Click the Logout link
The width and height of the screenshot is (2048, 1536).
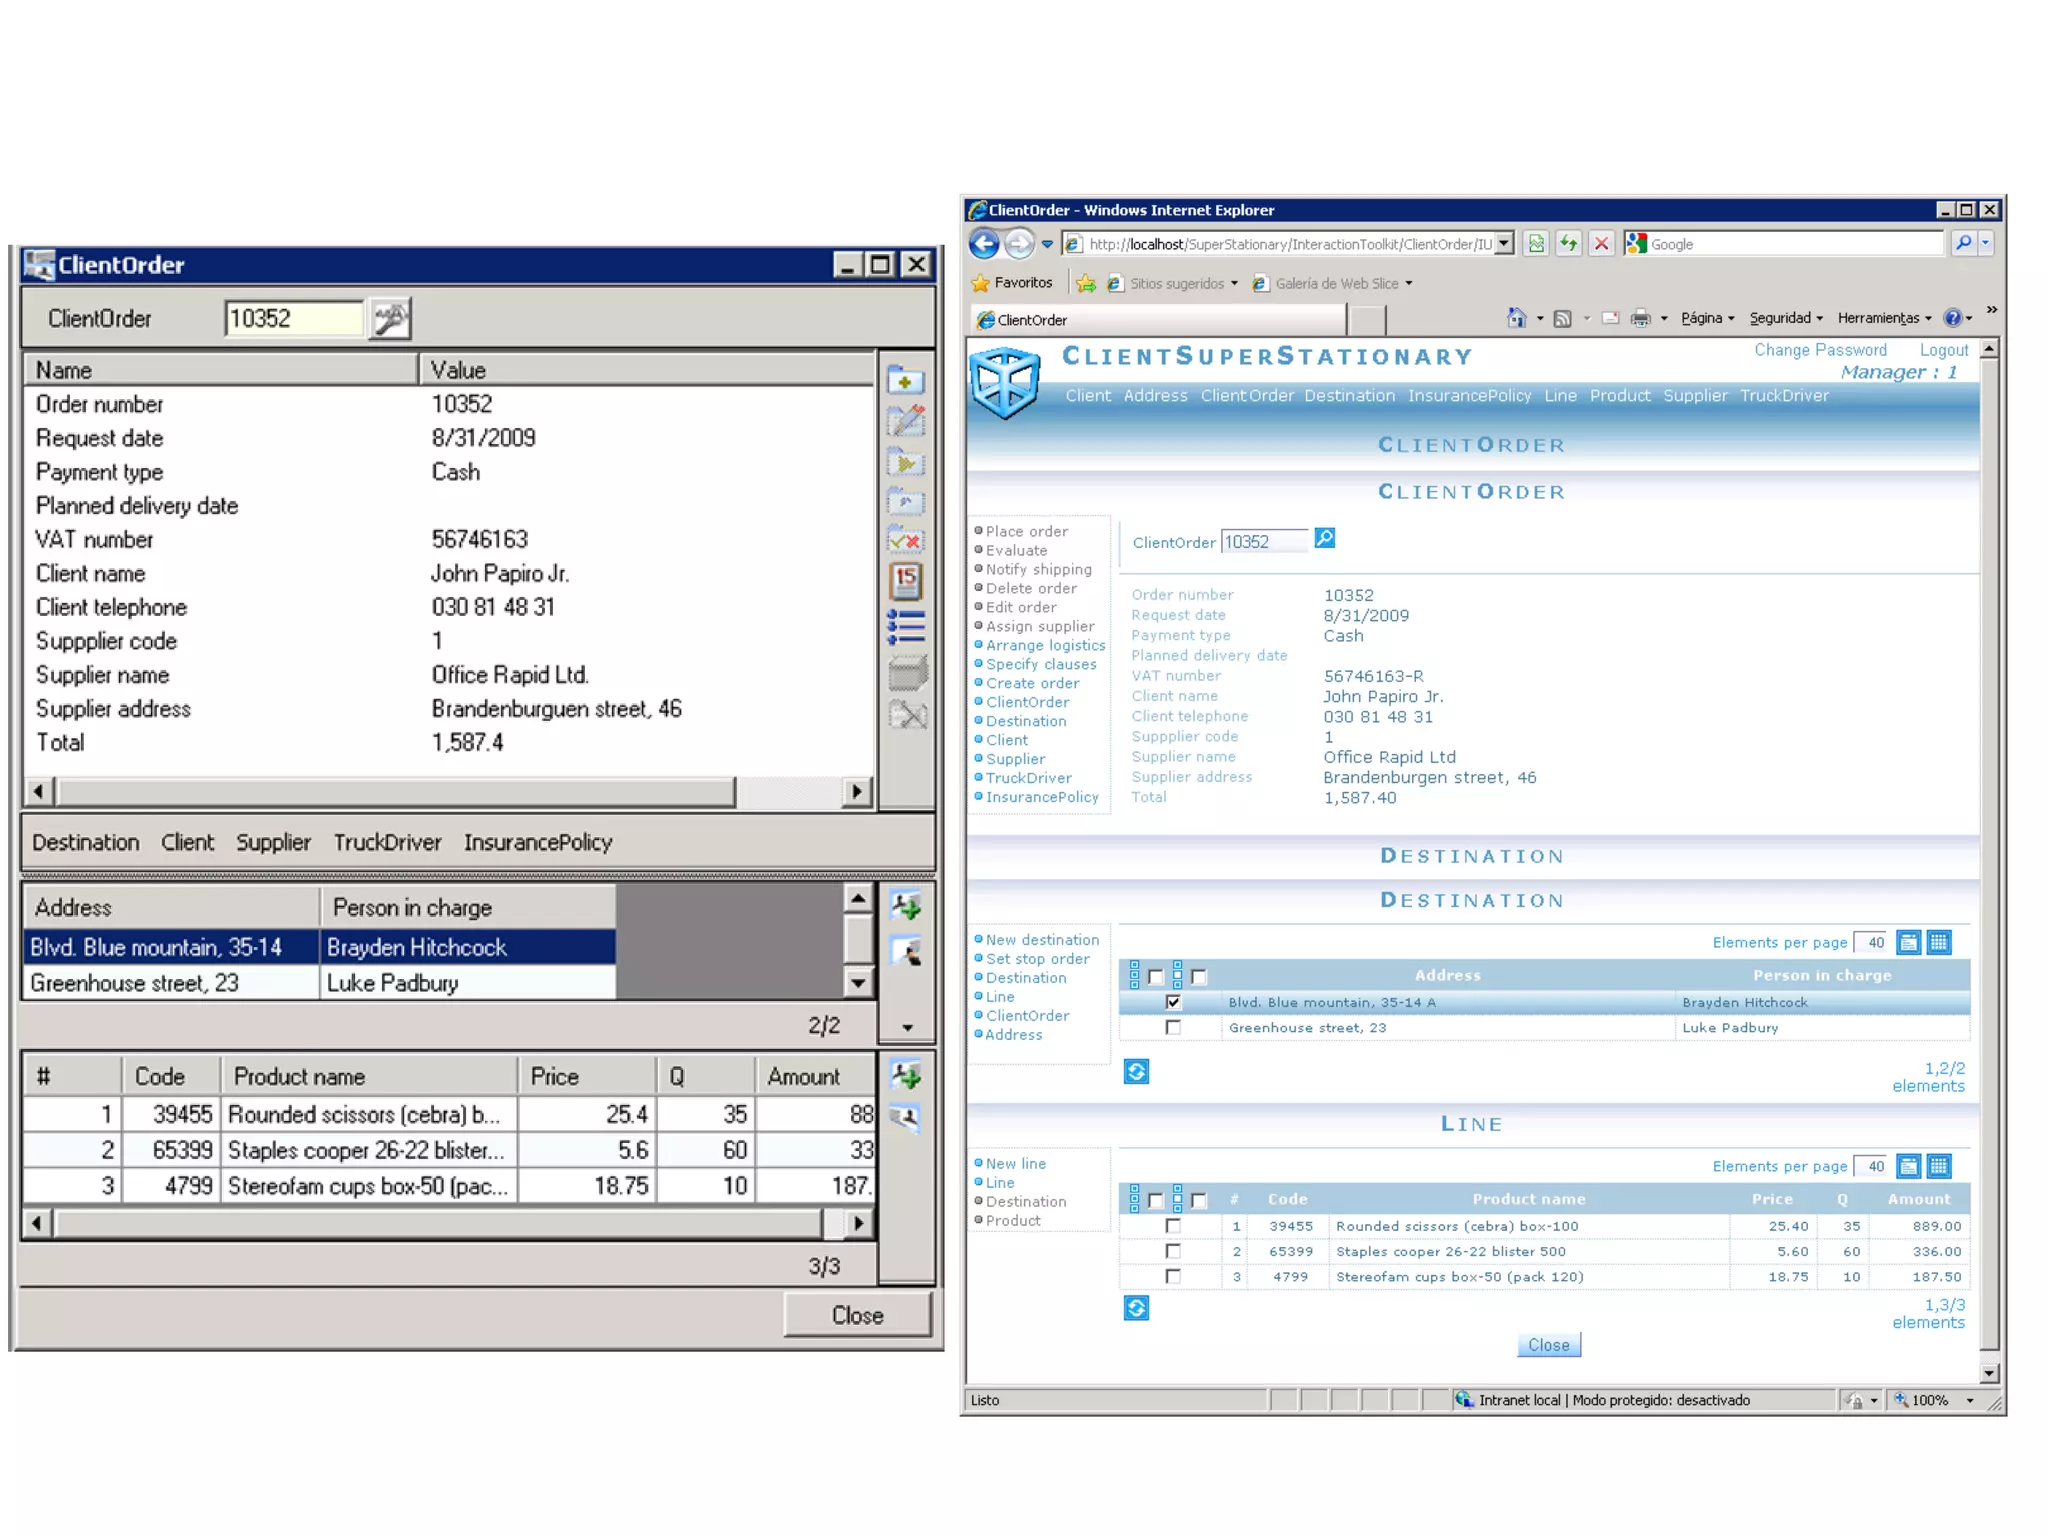1943,350
